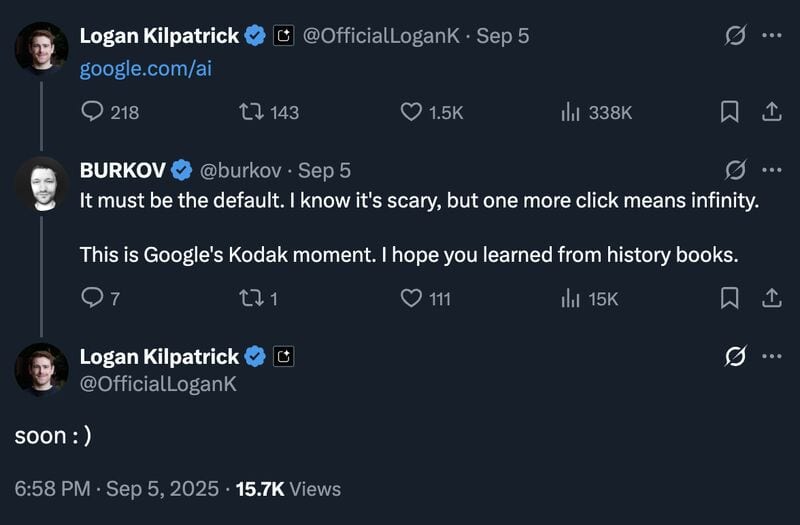The width and height of the screenshot is (800, 525).
Task: Share Logan Kilpatrick's first post
Action: click(772, 112)
